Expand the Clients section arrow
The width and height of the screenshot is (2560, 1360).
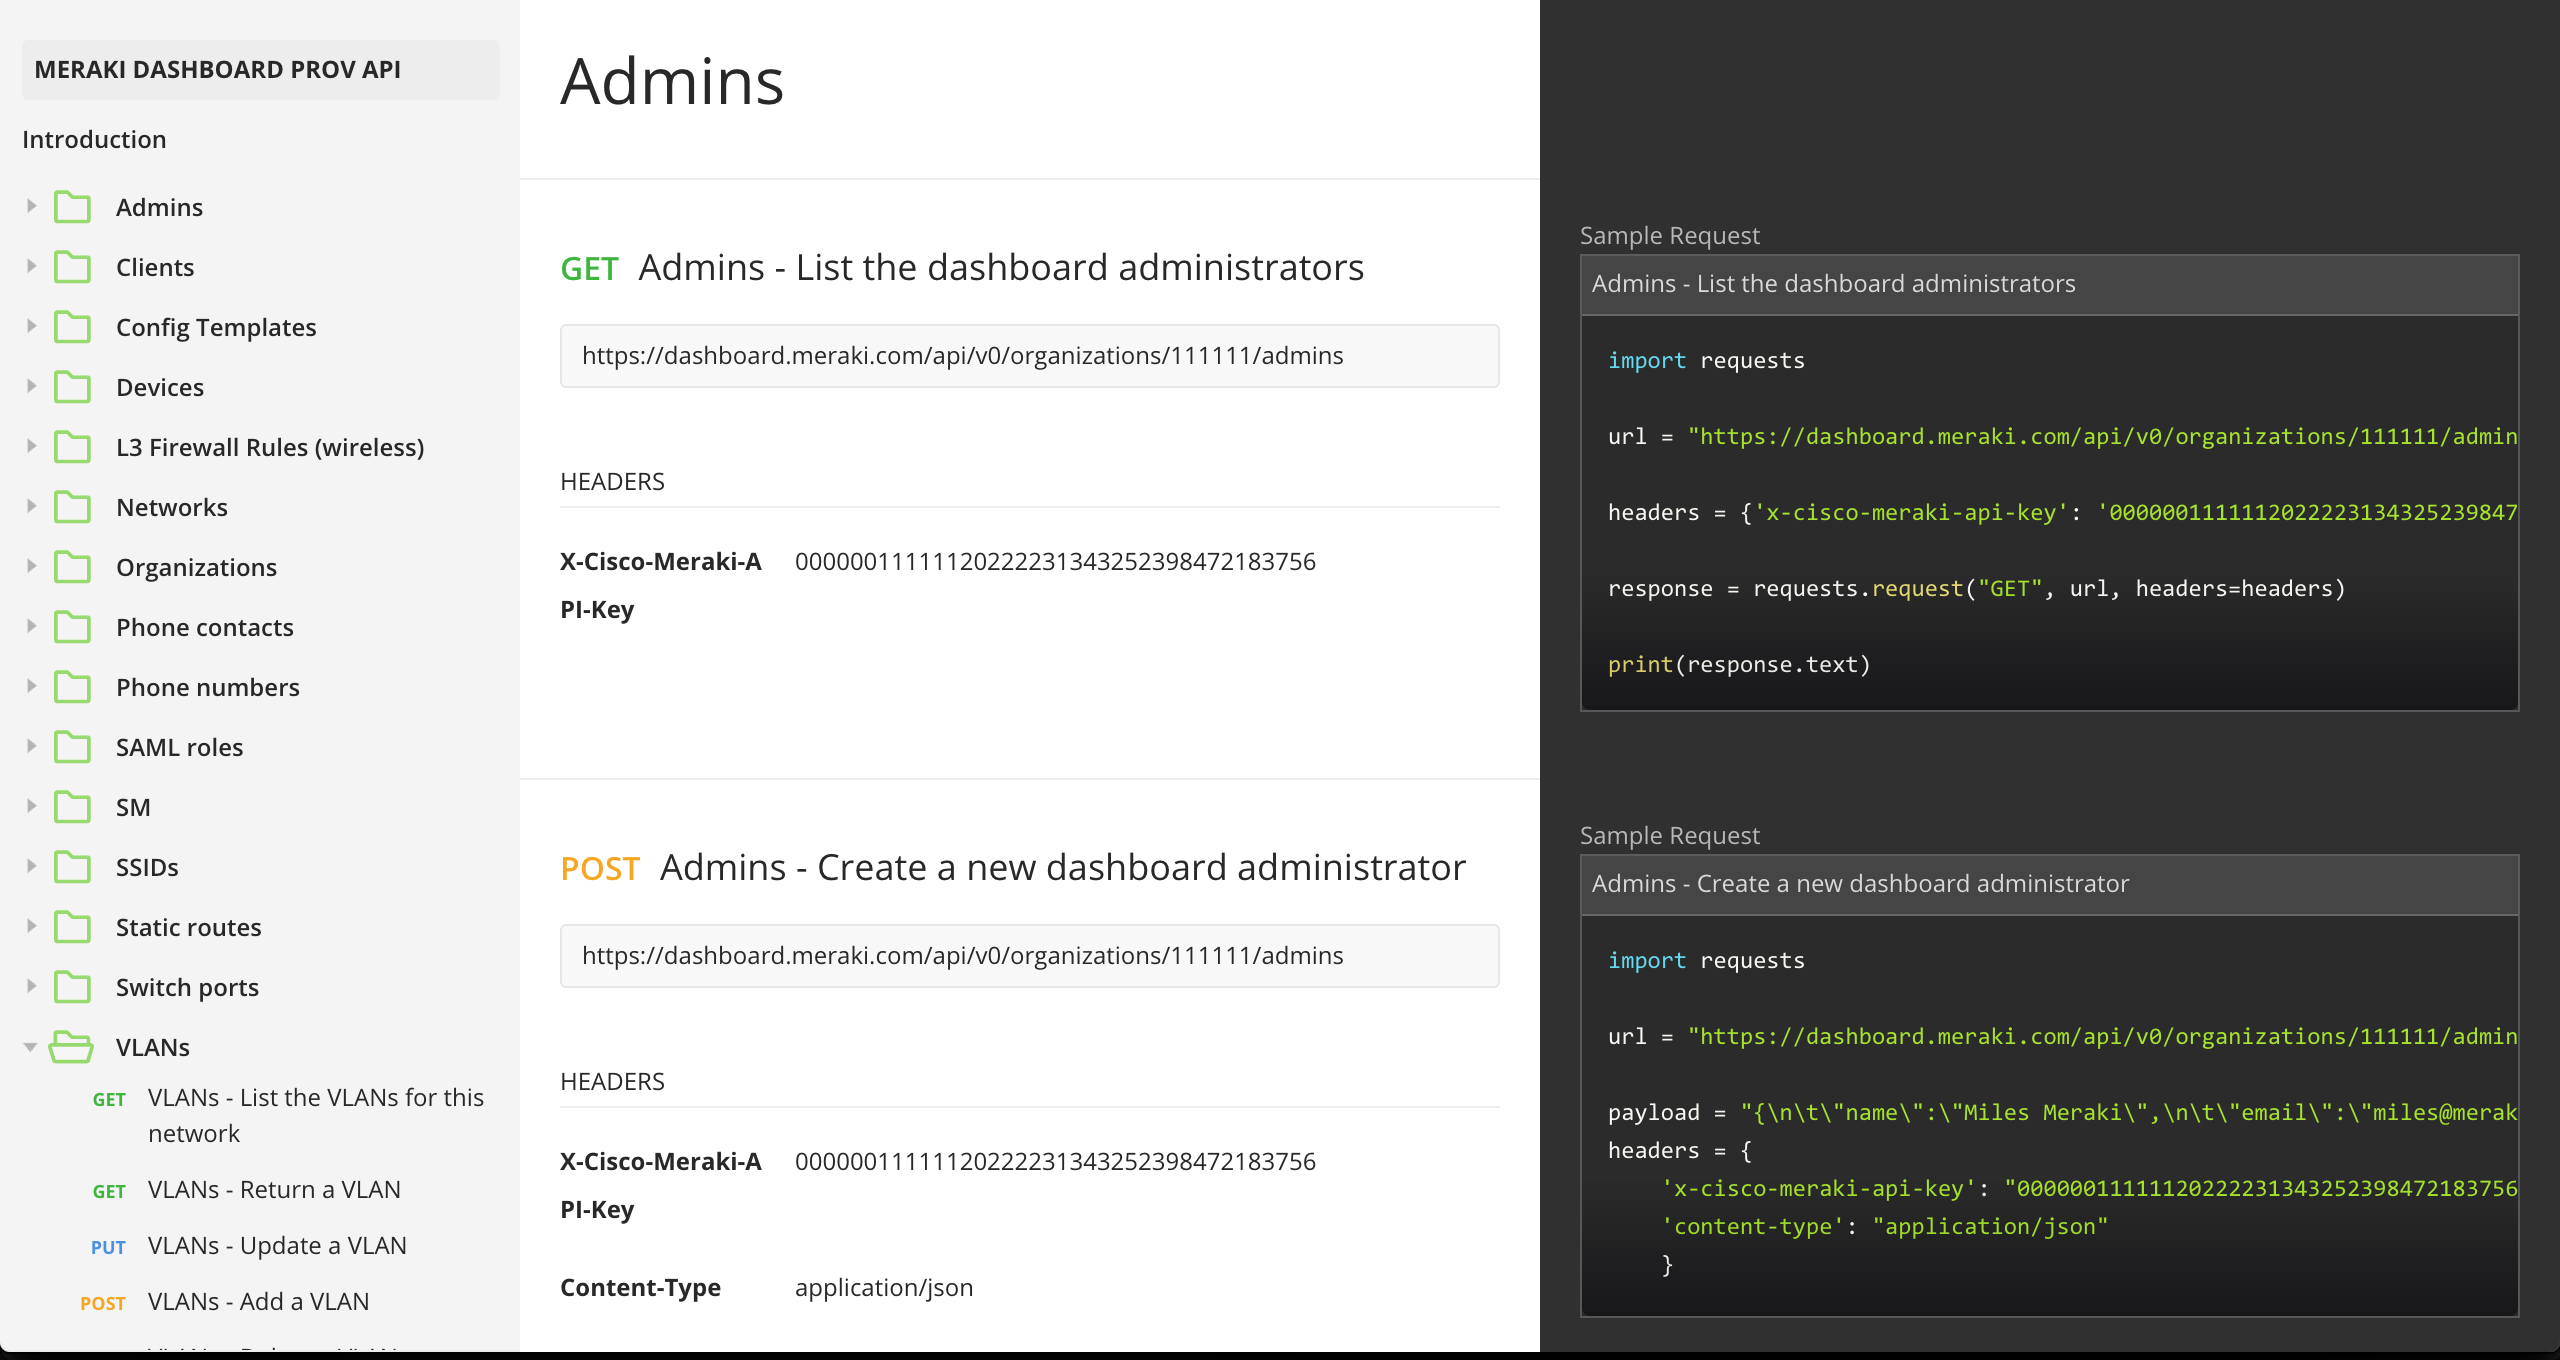point(31,266)
